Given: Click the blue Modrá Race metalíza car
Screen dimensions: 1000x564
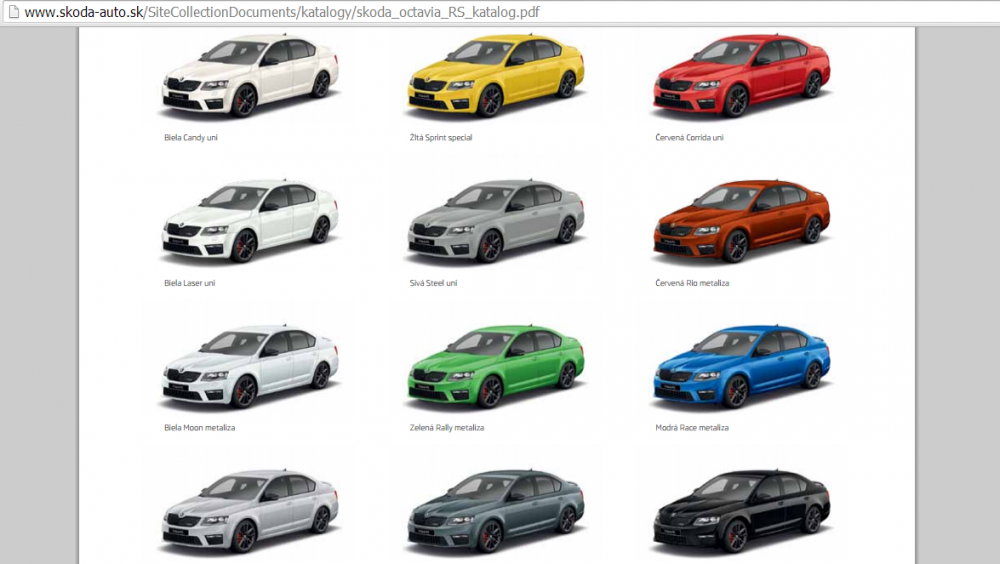Looking at the screenshot, I should click(x=742, y=366).
